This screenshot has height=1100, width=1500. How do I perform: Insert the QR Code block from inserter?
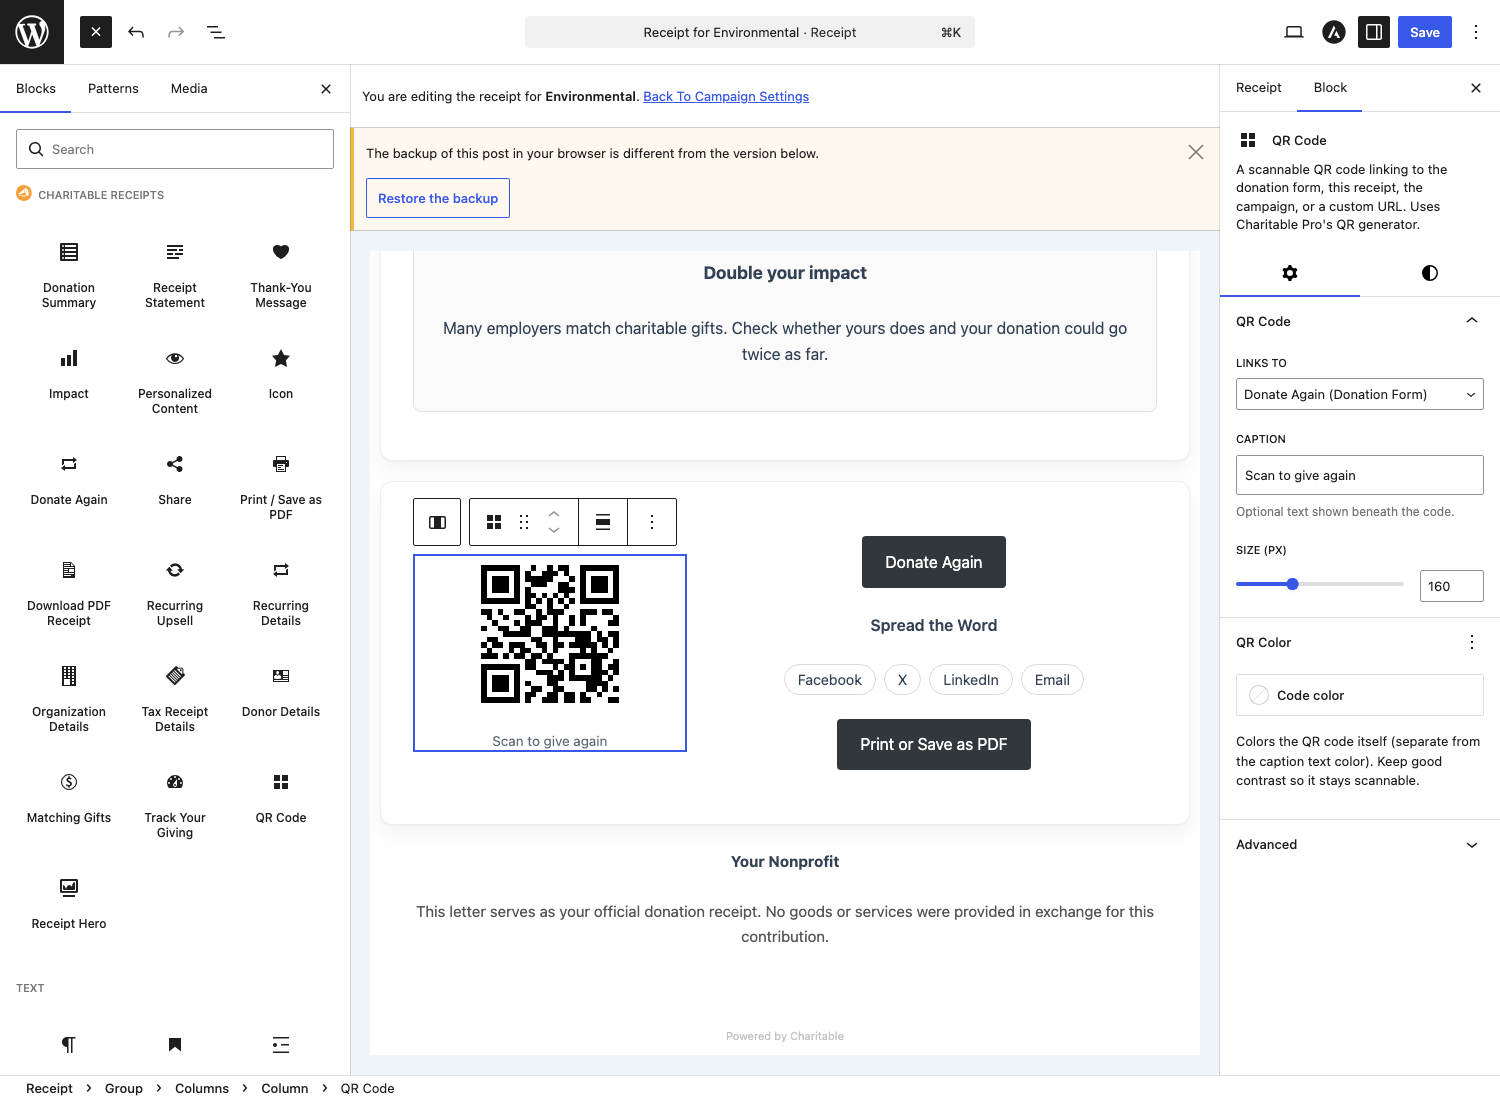(x=281, y=799)
